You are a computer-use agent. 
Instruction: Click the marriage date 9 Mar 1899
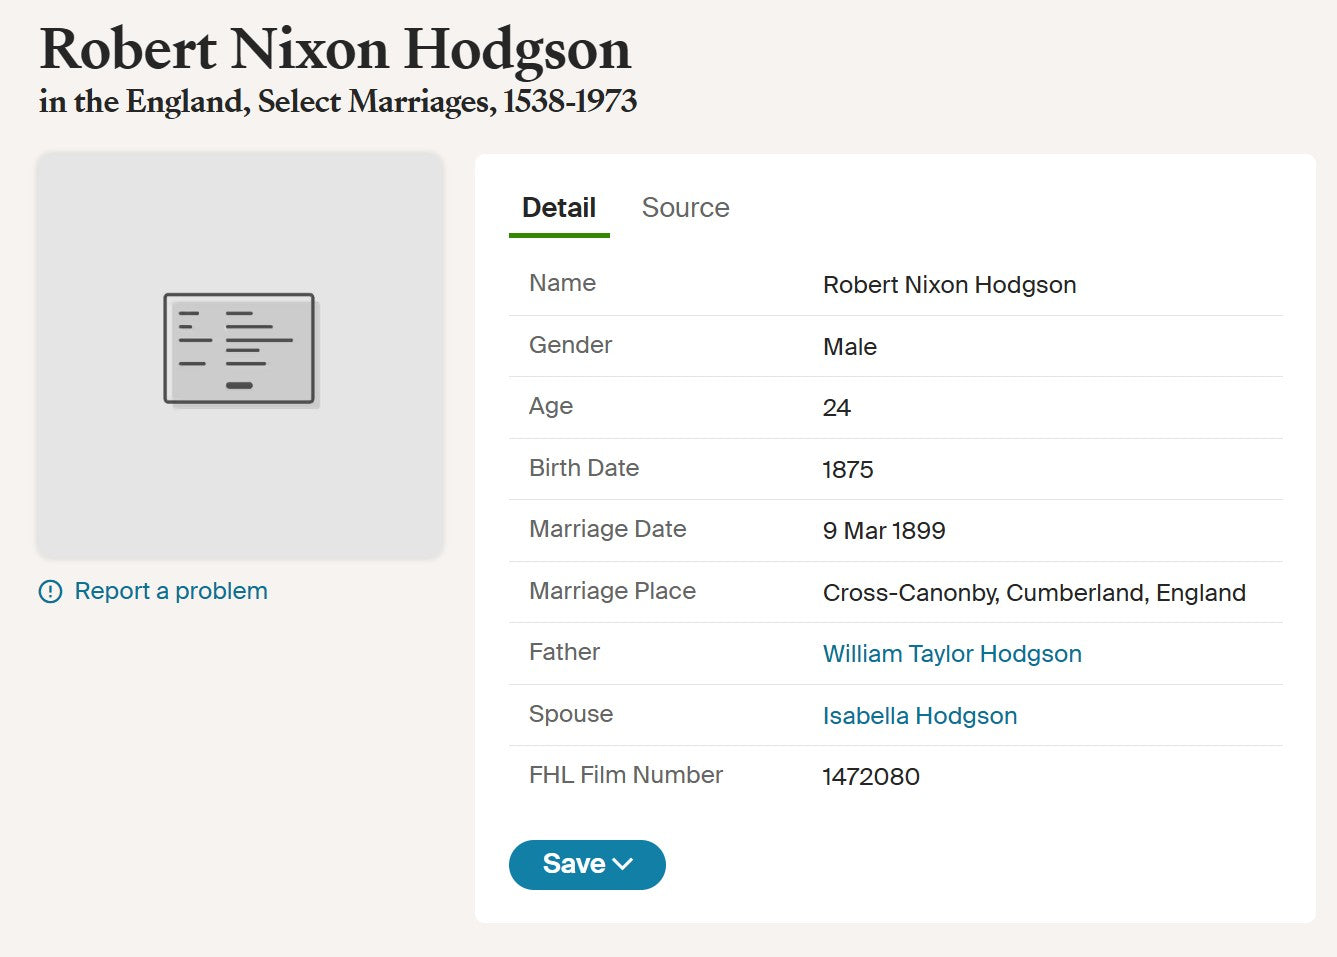point(884,531)
